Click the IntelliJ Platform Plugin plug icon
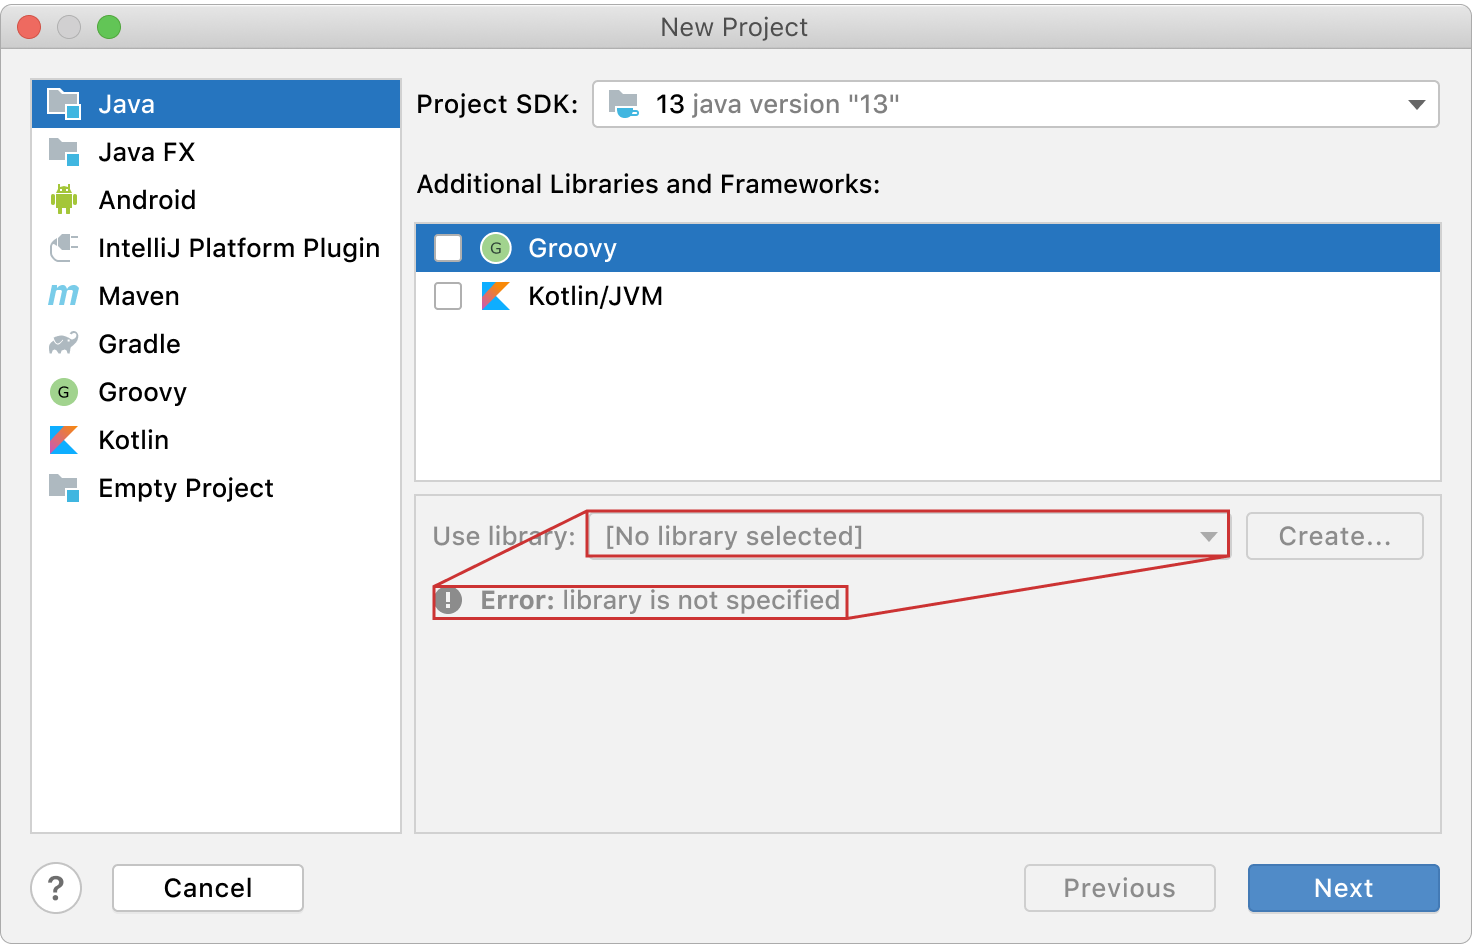The width and height of the screenshot is (1472, 944). [64, 248]
